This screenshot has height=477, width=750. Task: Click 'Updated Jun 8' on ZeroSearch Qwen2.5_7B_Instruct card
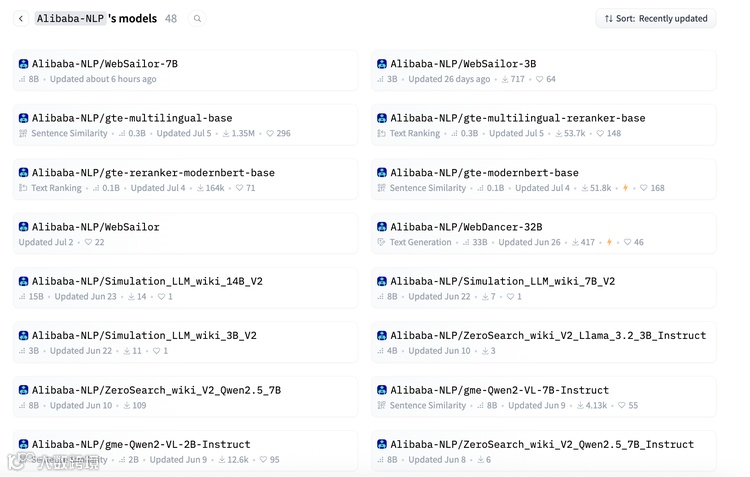[437, 460]
